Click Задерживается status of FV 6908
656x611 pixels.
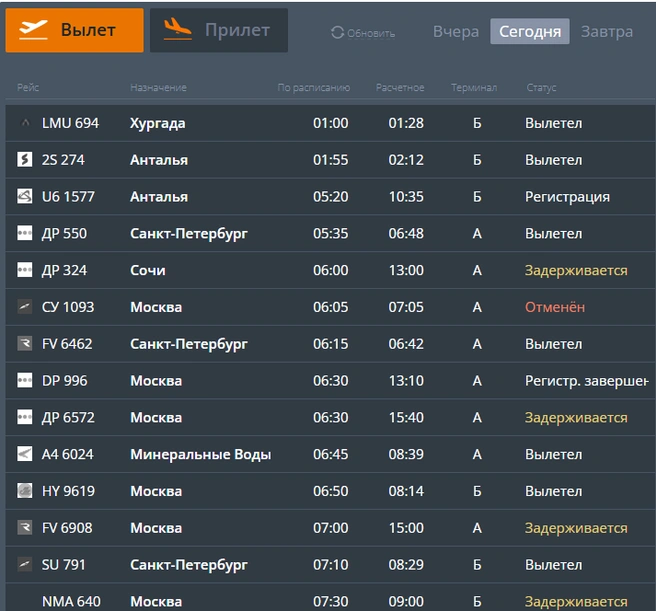click(x=576, y=529)
